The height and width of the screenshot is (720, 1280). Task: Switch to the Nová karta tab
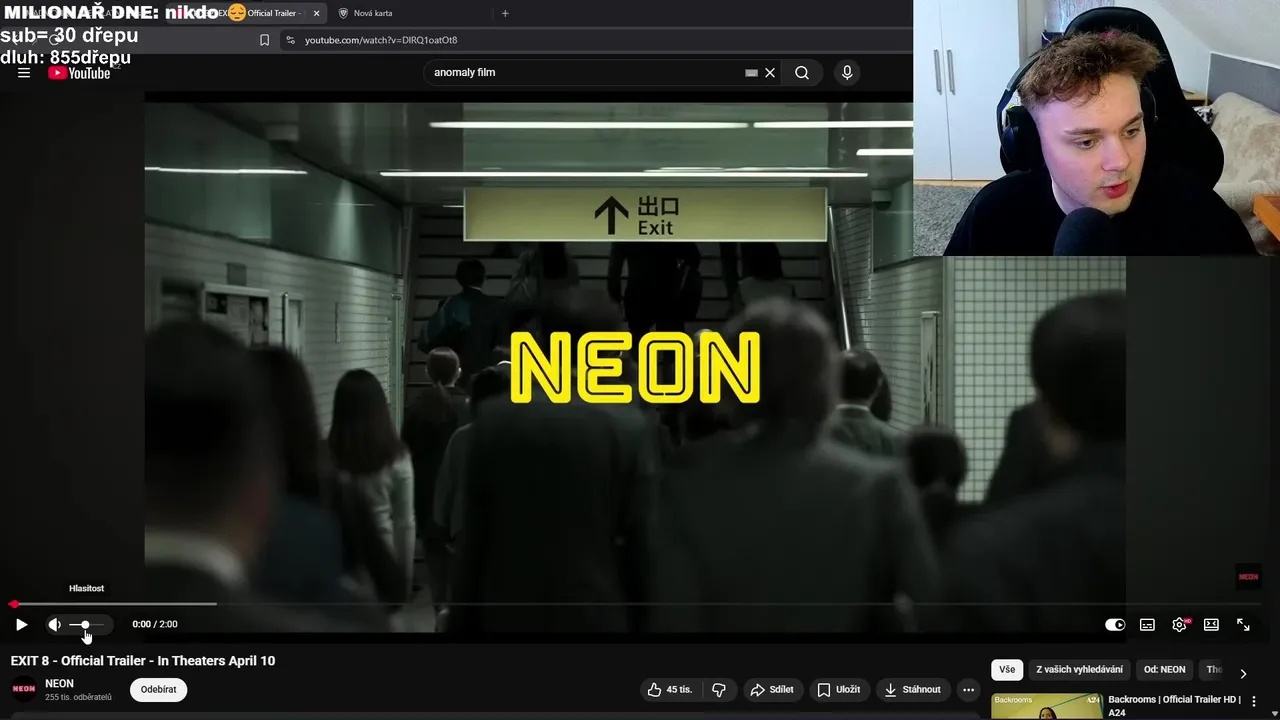click(x=372, y=13)
